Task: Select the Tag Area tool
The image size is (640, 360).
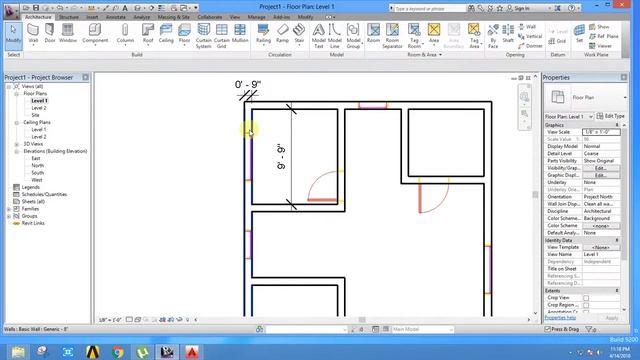Action: point(474,36)
